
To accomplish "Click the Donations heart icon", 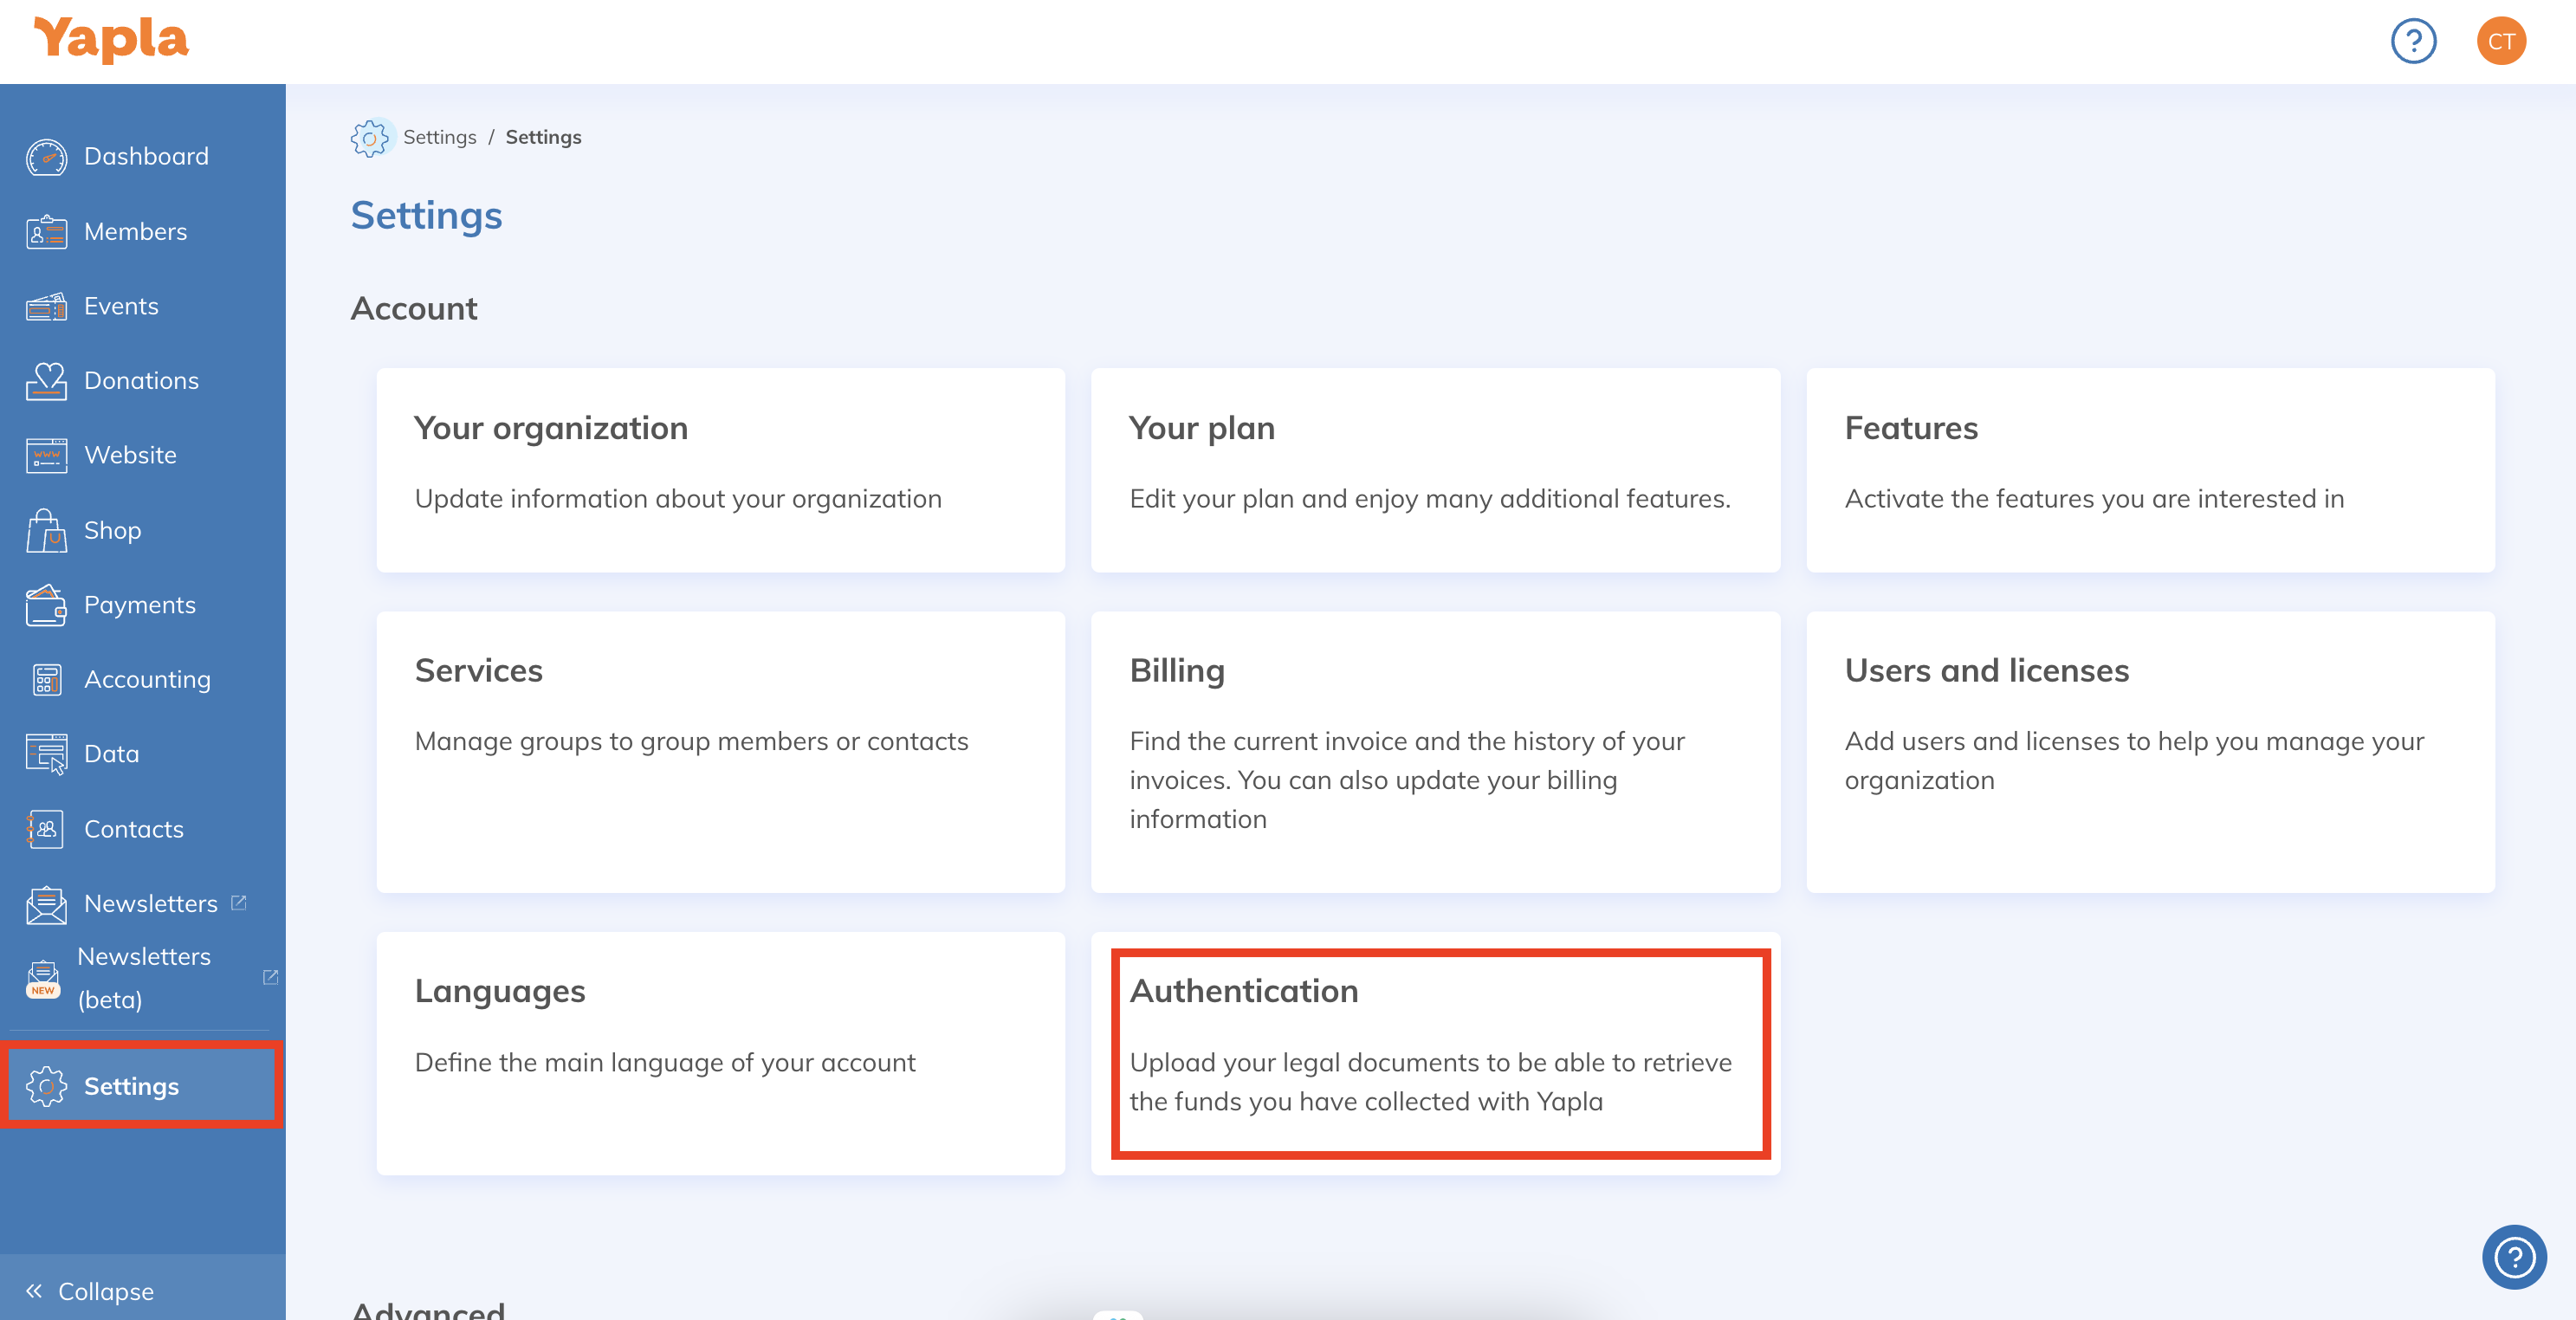I will 46,381.
